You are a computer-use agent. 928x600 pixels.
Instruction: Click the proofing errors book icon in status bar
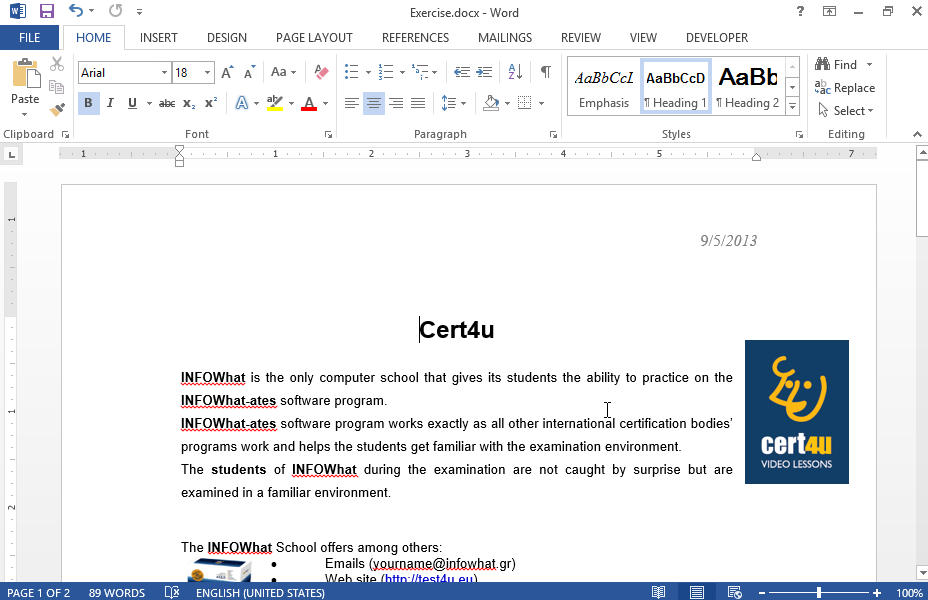click(x=172, y=592)
